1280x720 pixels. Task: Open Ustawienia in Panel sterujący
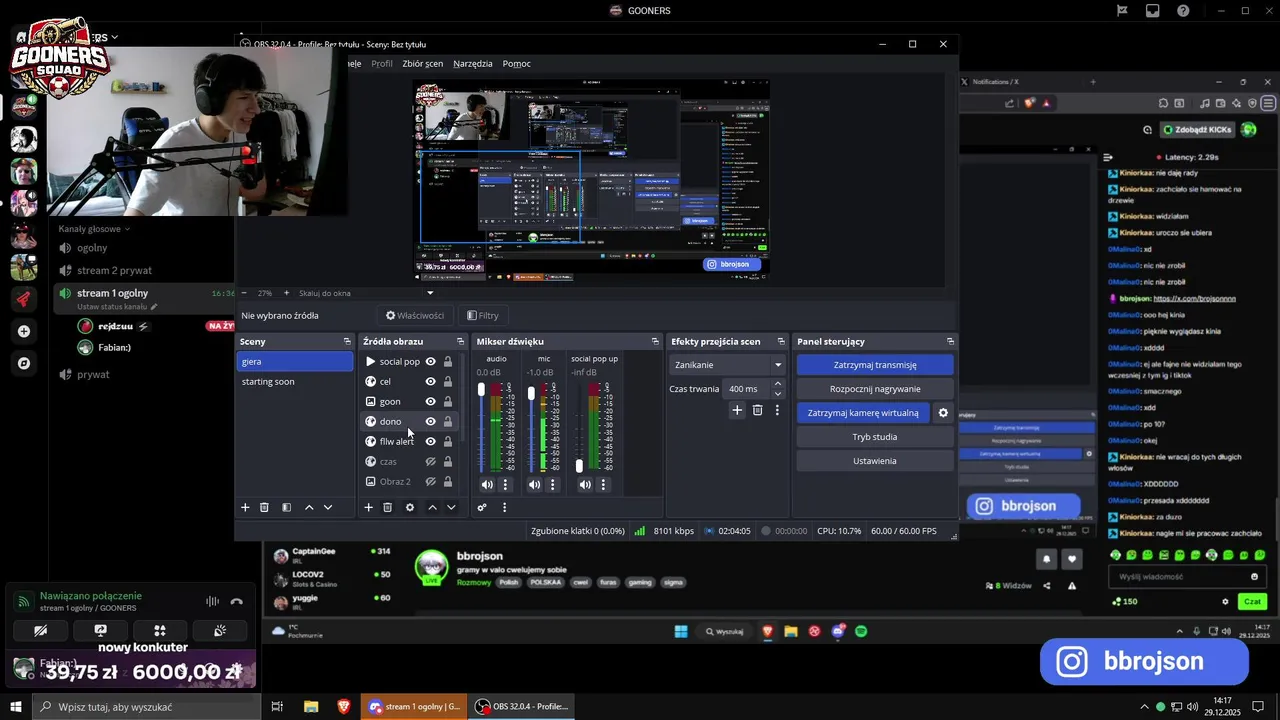(x=875, y=461)
